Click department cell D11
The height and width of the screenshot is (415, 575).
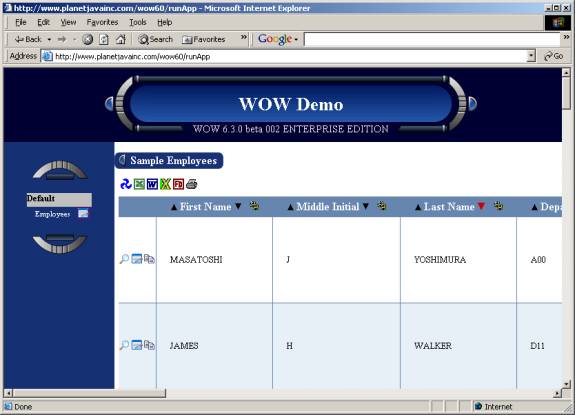click(539, 345)
